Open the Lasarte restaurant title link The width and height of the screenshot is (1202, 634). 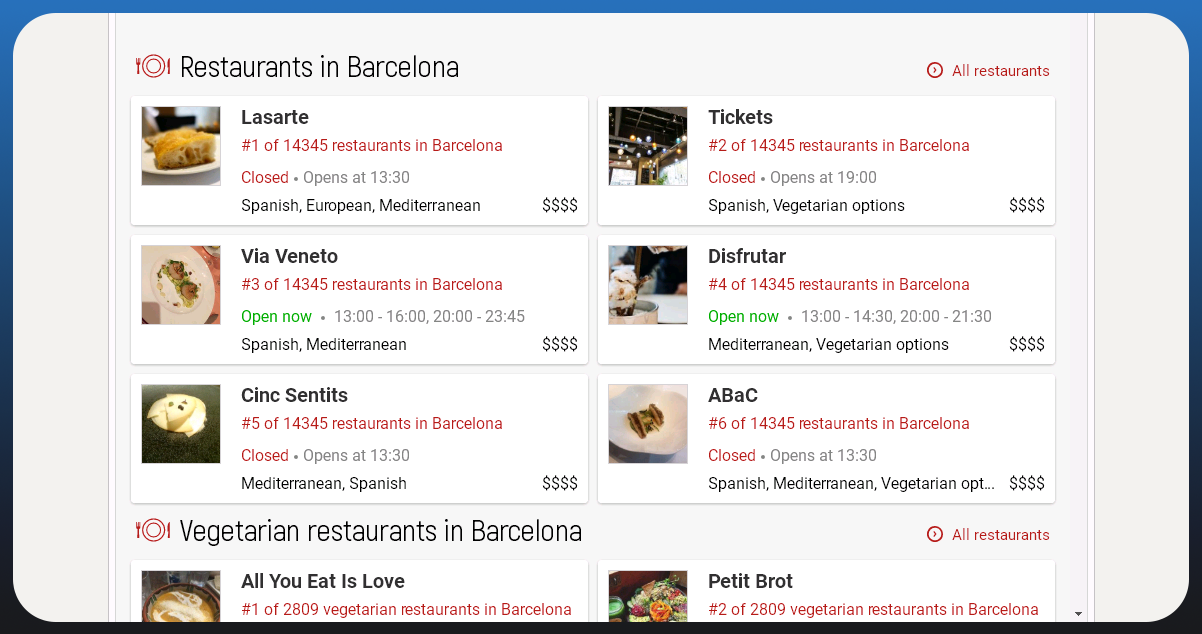click(275, 117)
